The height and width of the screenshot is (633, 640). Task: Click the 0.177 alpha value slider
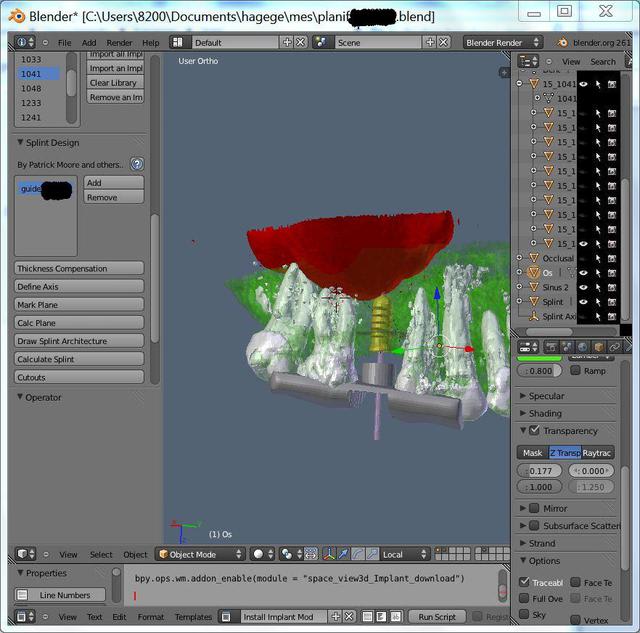point(540,471)
